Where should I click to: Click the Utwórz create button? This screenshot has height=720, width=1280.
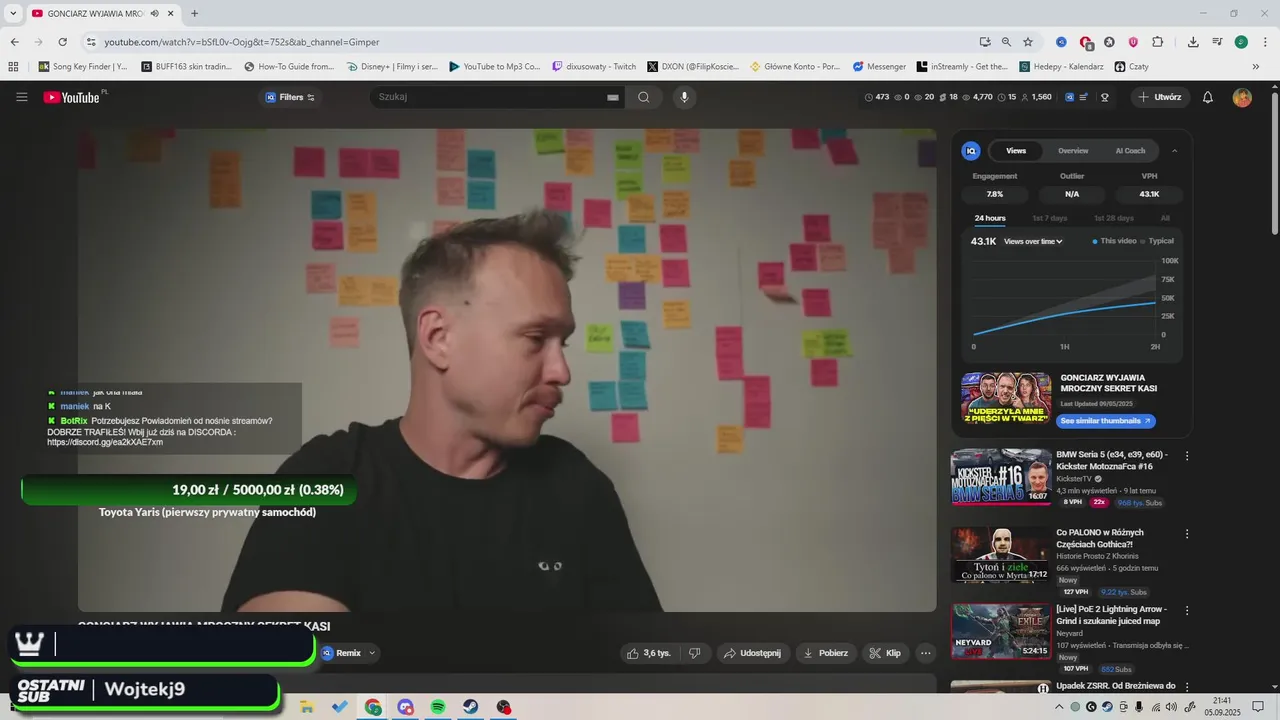click(x=1160, y=97)
